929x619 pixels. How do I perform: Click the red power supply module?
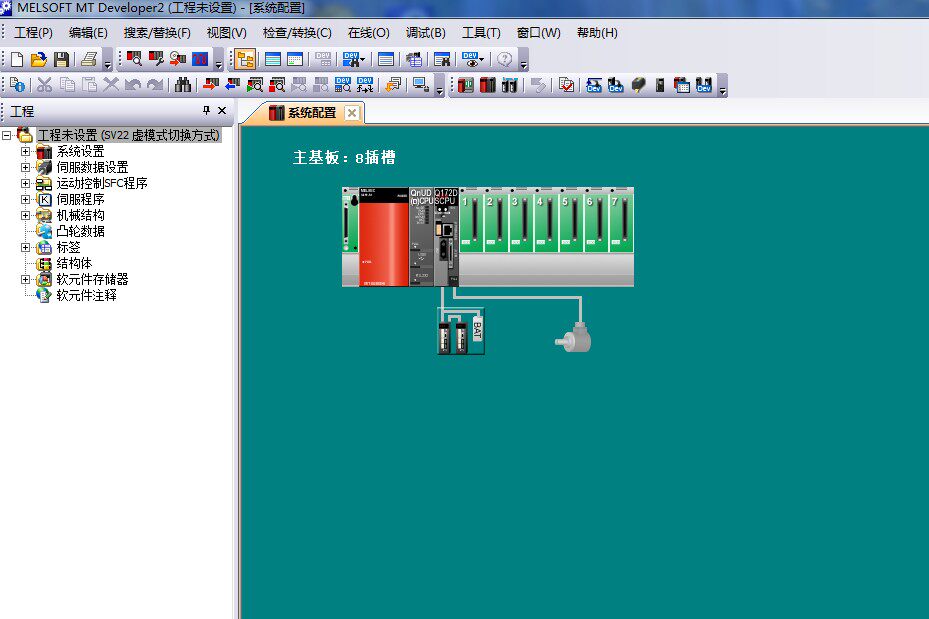(383, 237)
